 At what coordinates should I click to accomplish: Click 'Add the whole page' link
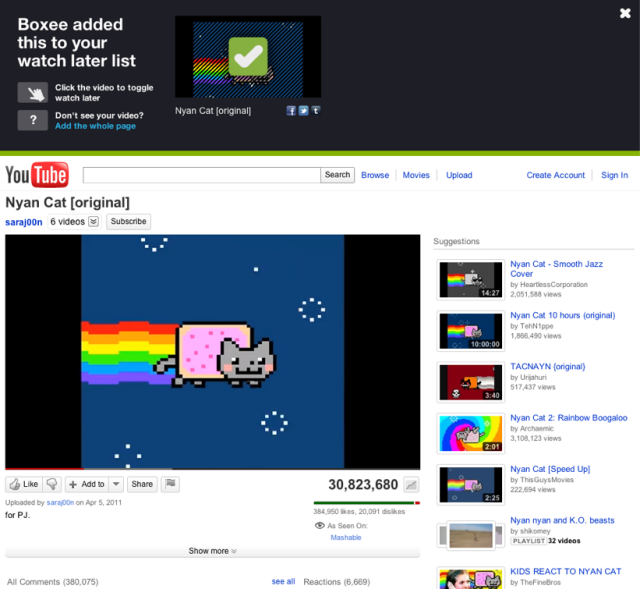click(x=96, y=126)
